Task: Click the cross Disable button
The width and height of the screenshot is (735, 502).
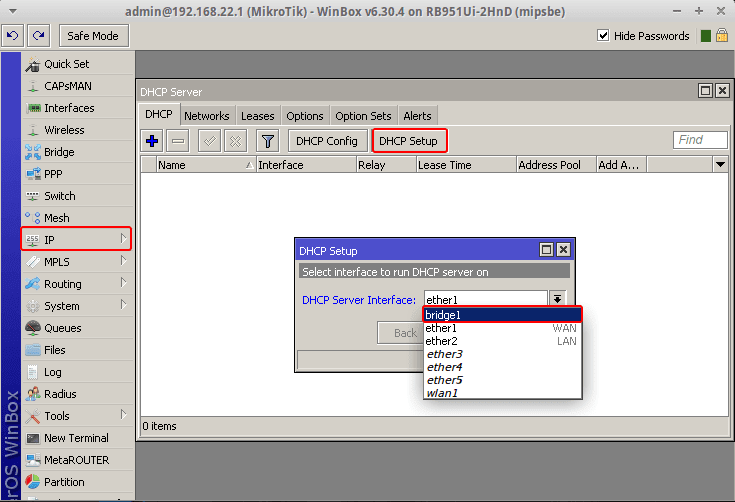Action: click(235, 141)
